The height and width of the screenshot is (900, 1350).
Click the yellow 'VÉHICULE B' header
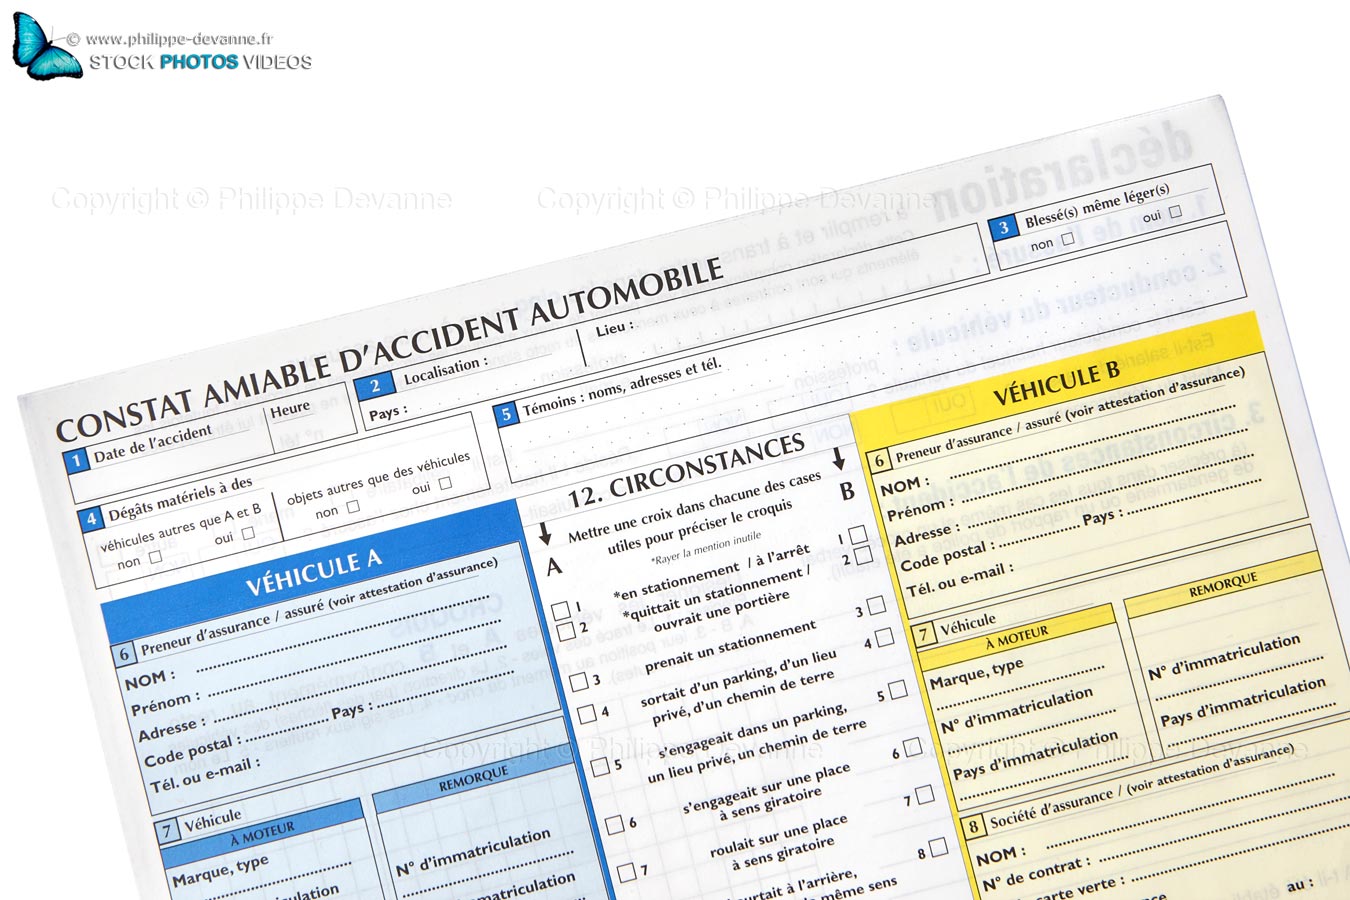[x=1056, y=384]
